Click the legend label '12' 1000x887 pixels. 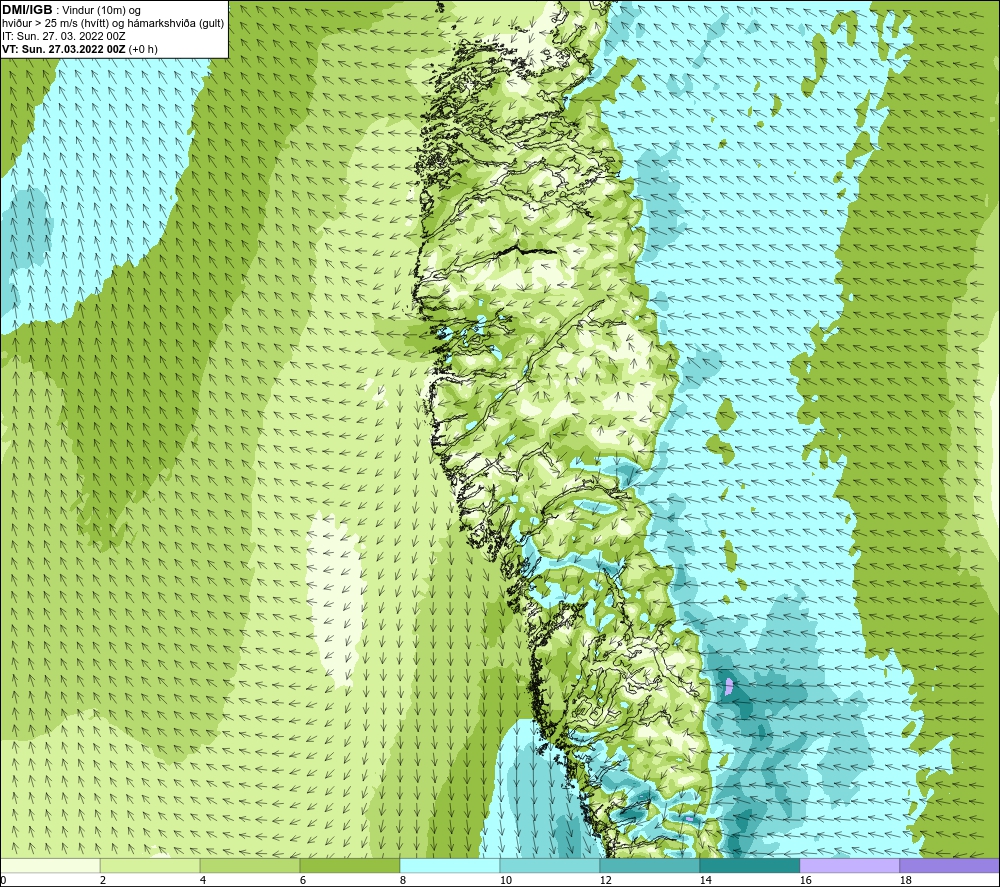tap(605, 880)
